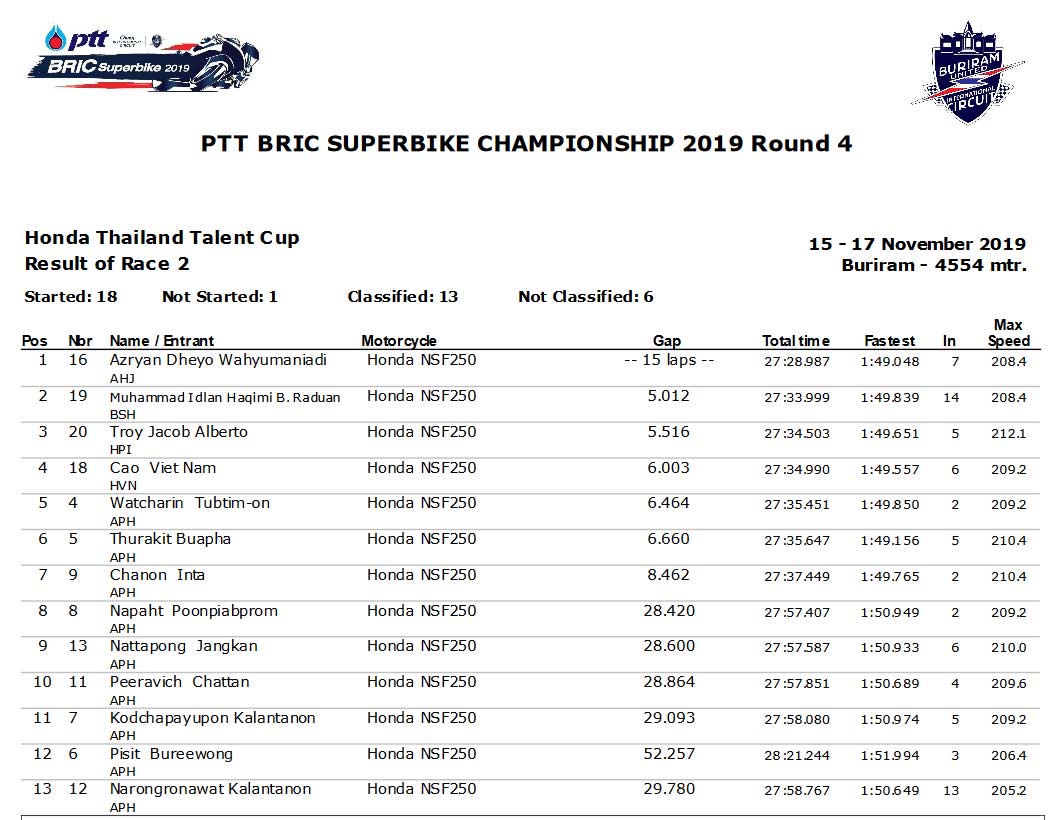The image size is (1058, 820).
Task: Select the Gap column header
Action: click(x=667, y=341)
